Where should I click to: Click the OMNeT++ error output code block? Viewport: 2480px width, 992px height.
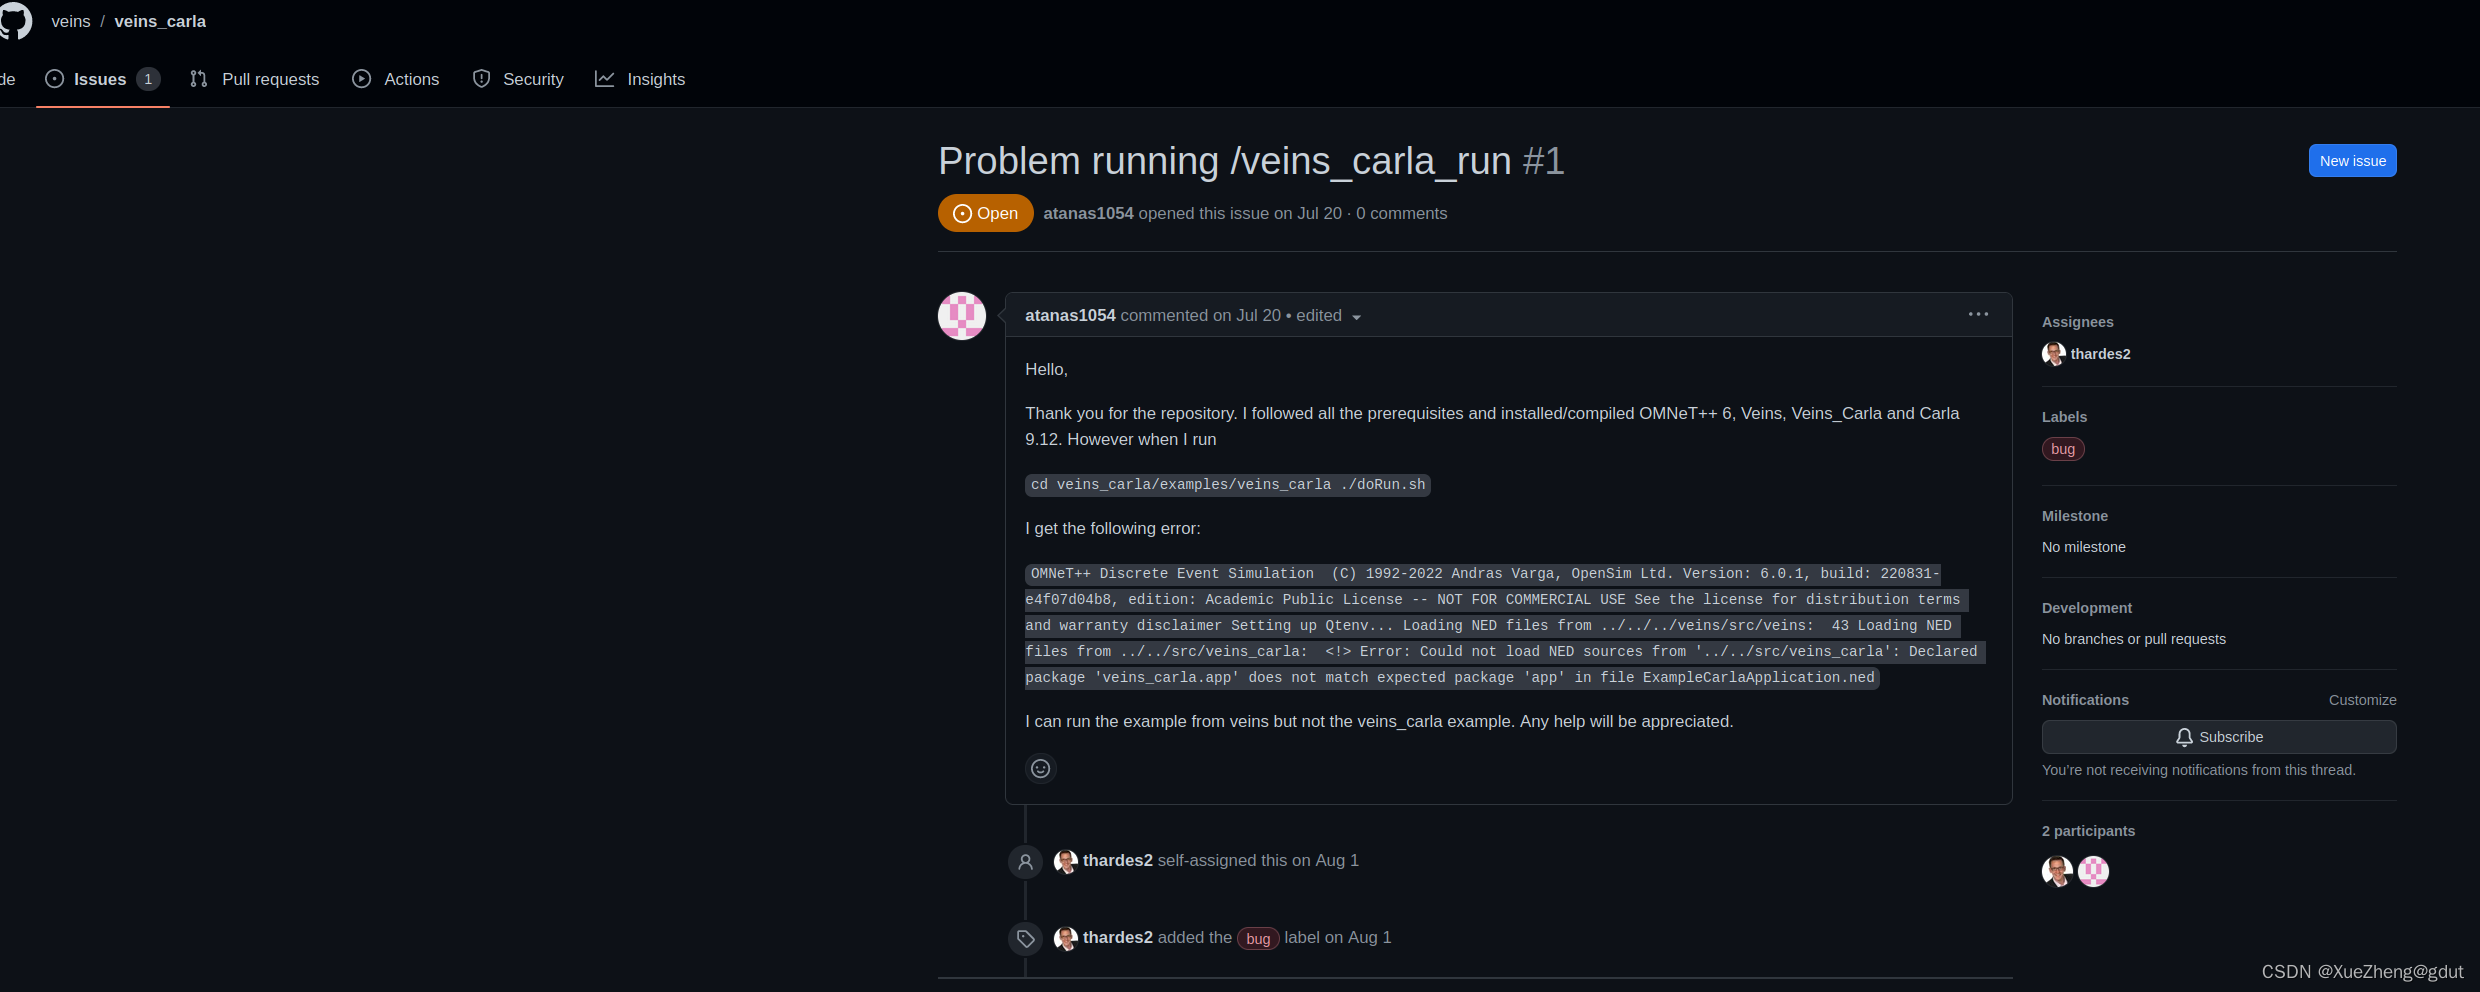click(x=1505, y=626)
